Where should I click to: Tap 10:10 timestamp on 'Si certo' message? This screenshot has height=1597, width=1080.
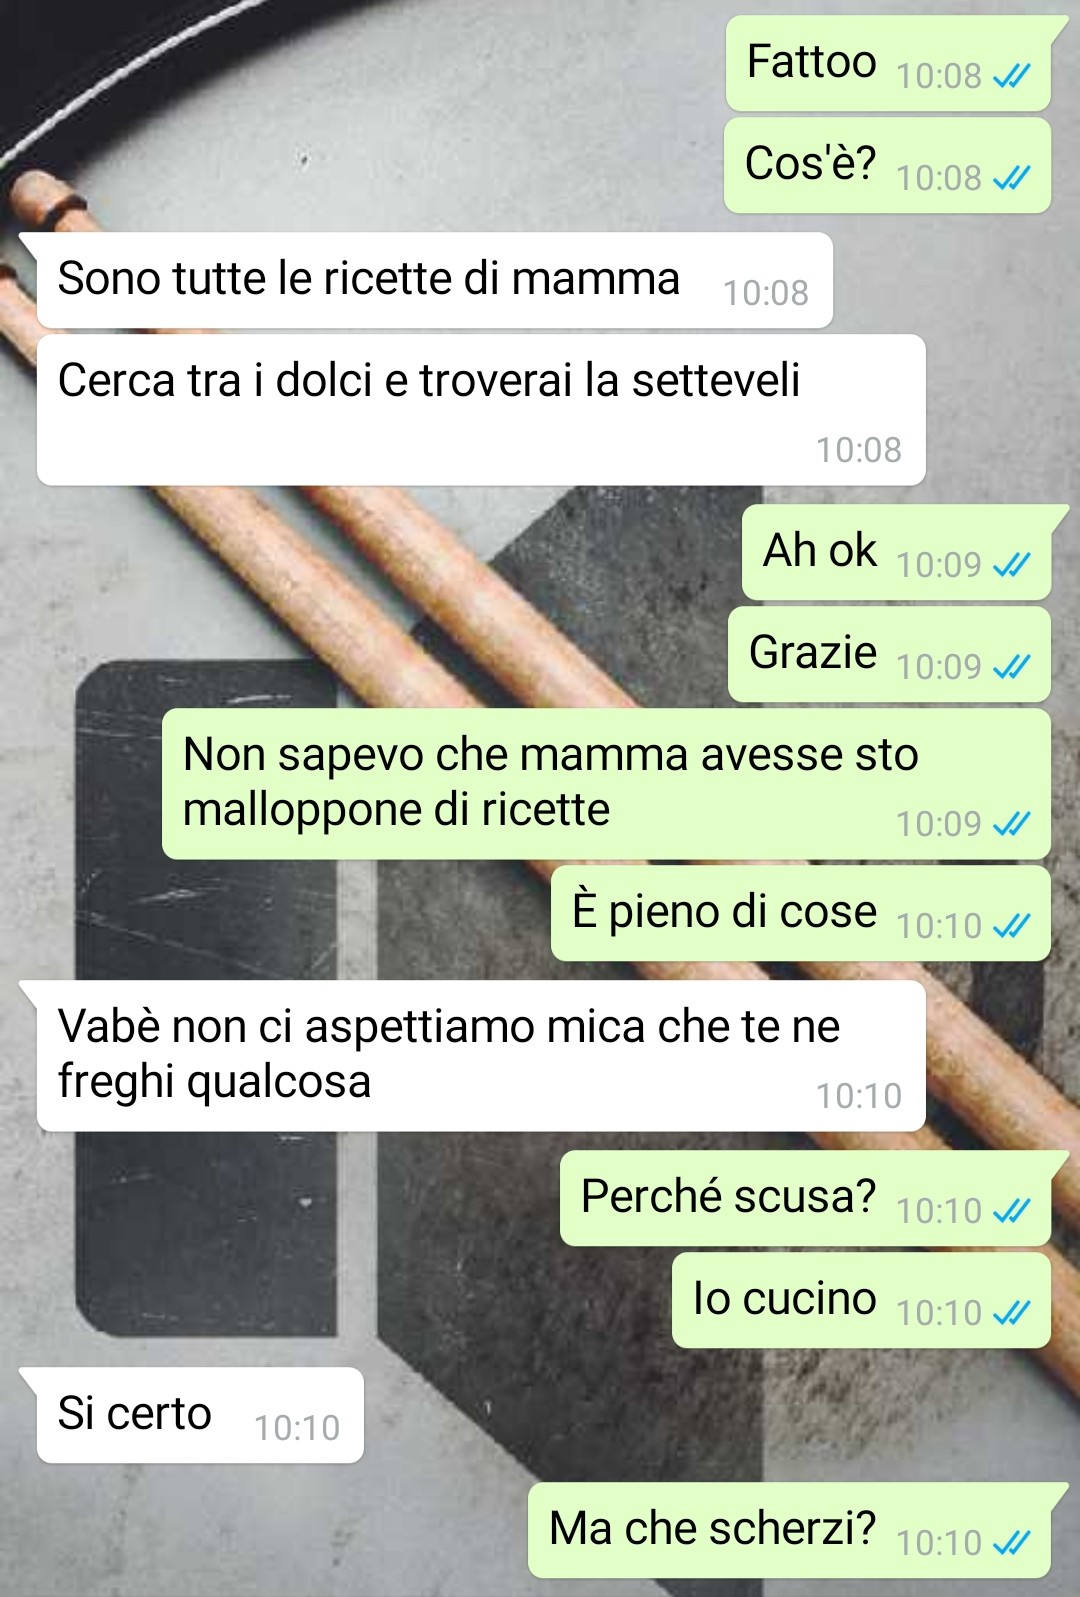tap(297, 1428)
